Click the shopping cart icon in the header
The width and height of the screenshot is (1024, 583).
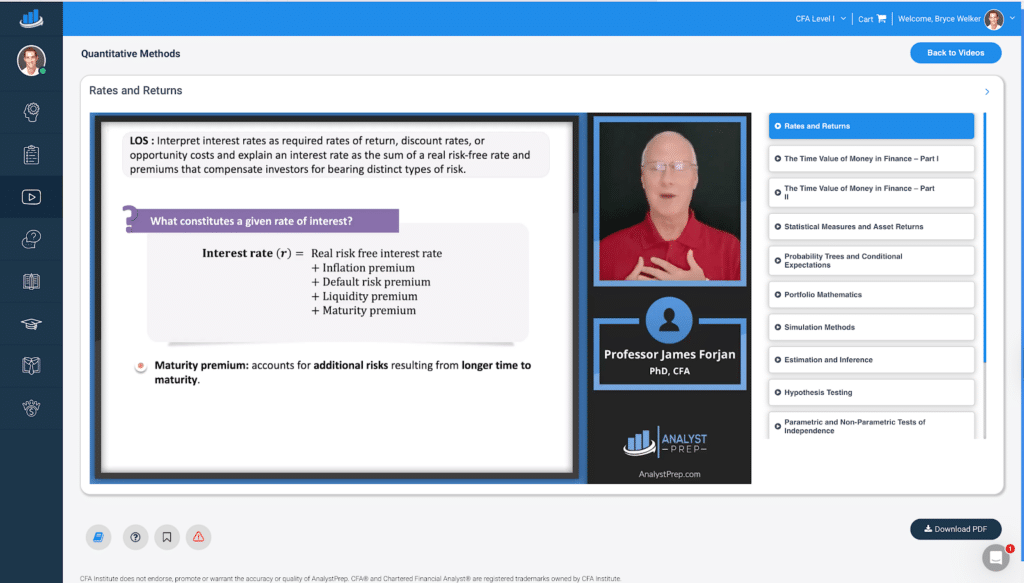[881, 19]
